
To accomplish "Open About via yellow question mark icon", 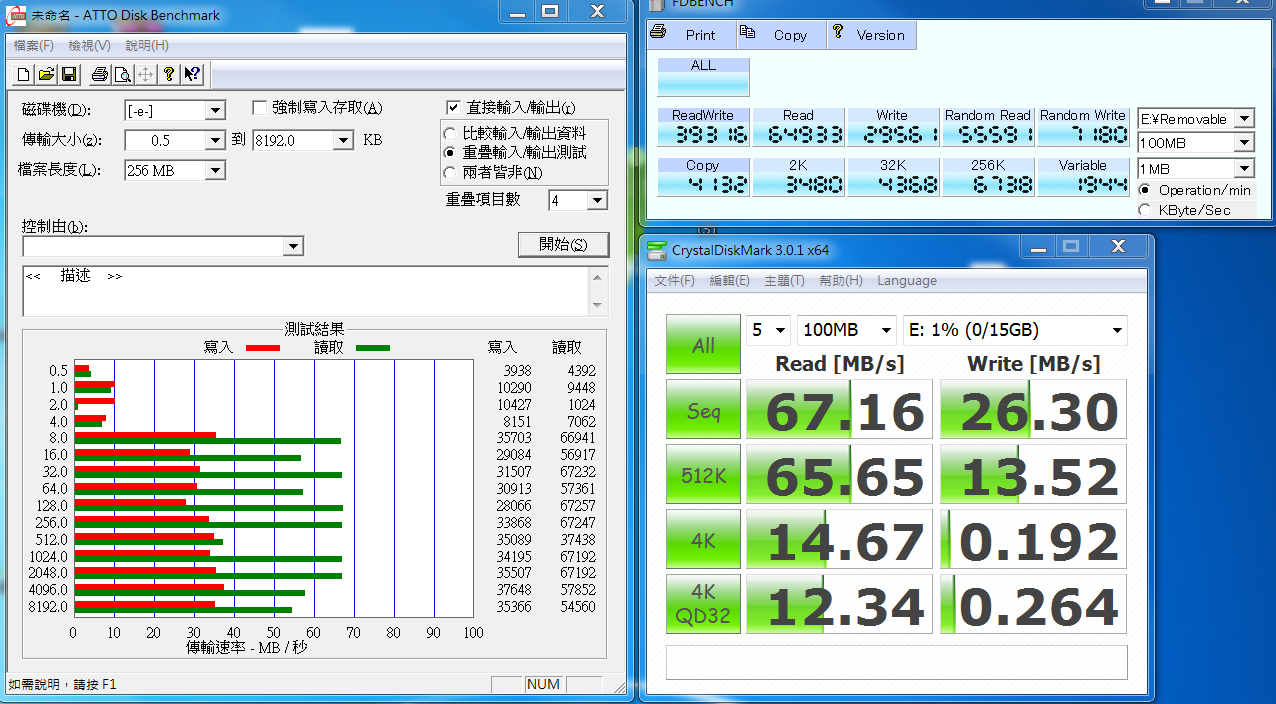I will pyautogui.click(x=169, y=74).
